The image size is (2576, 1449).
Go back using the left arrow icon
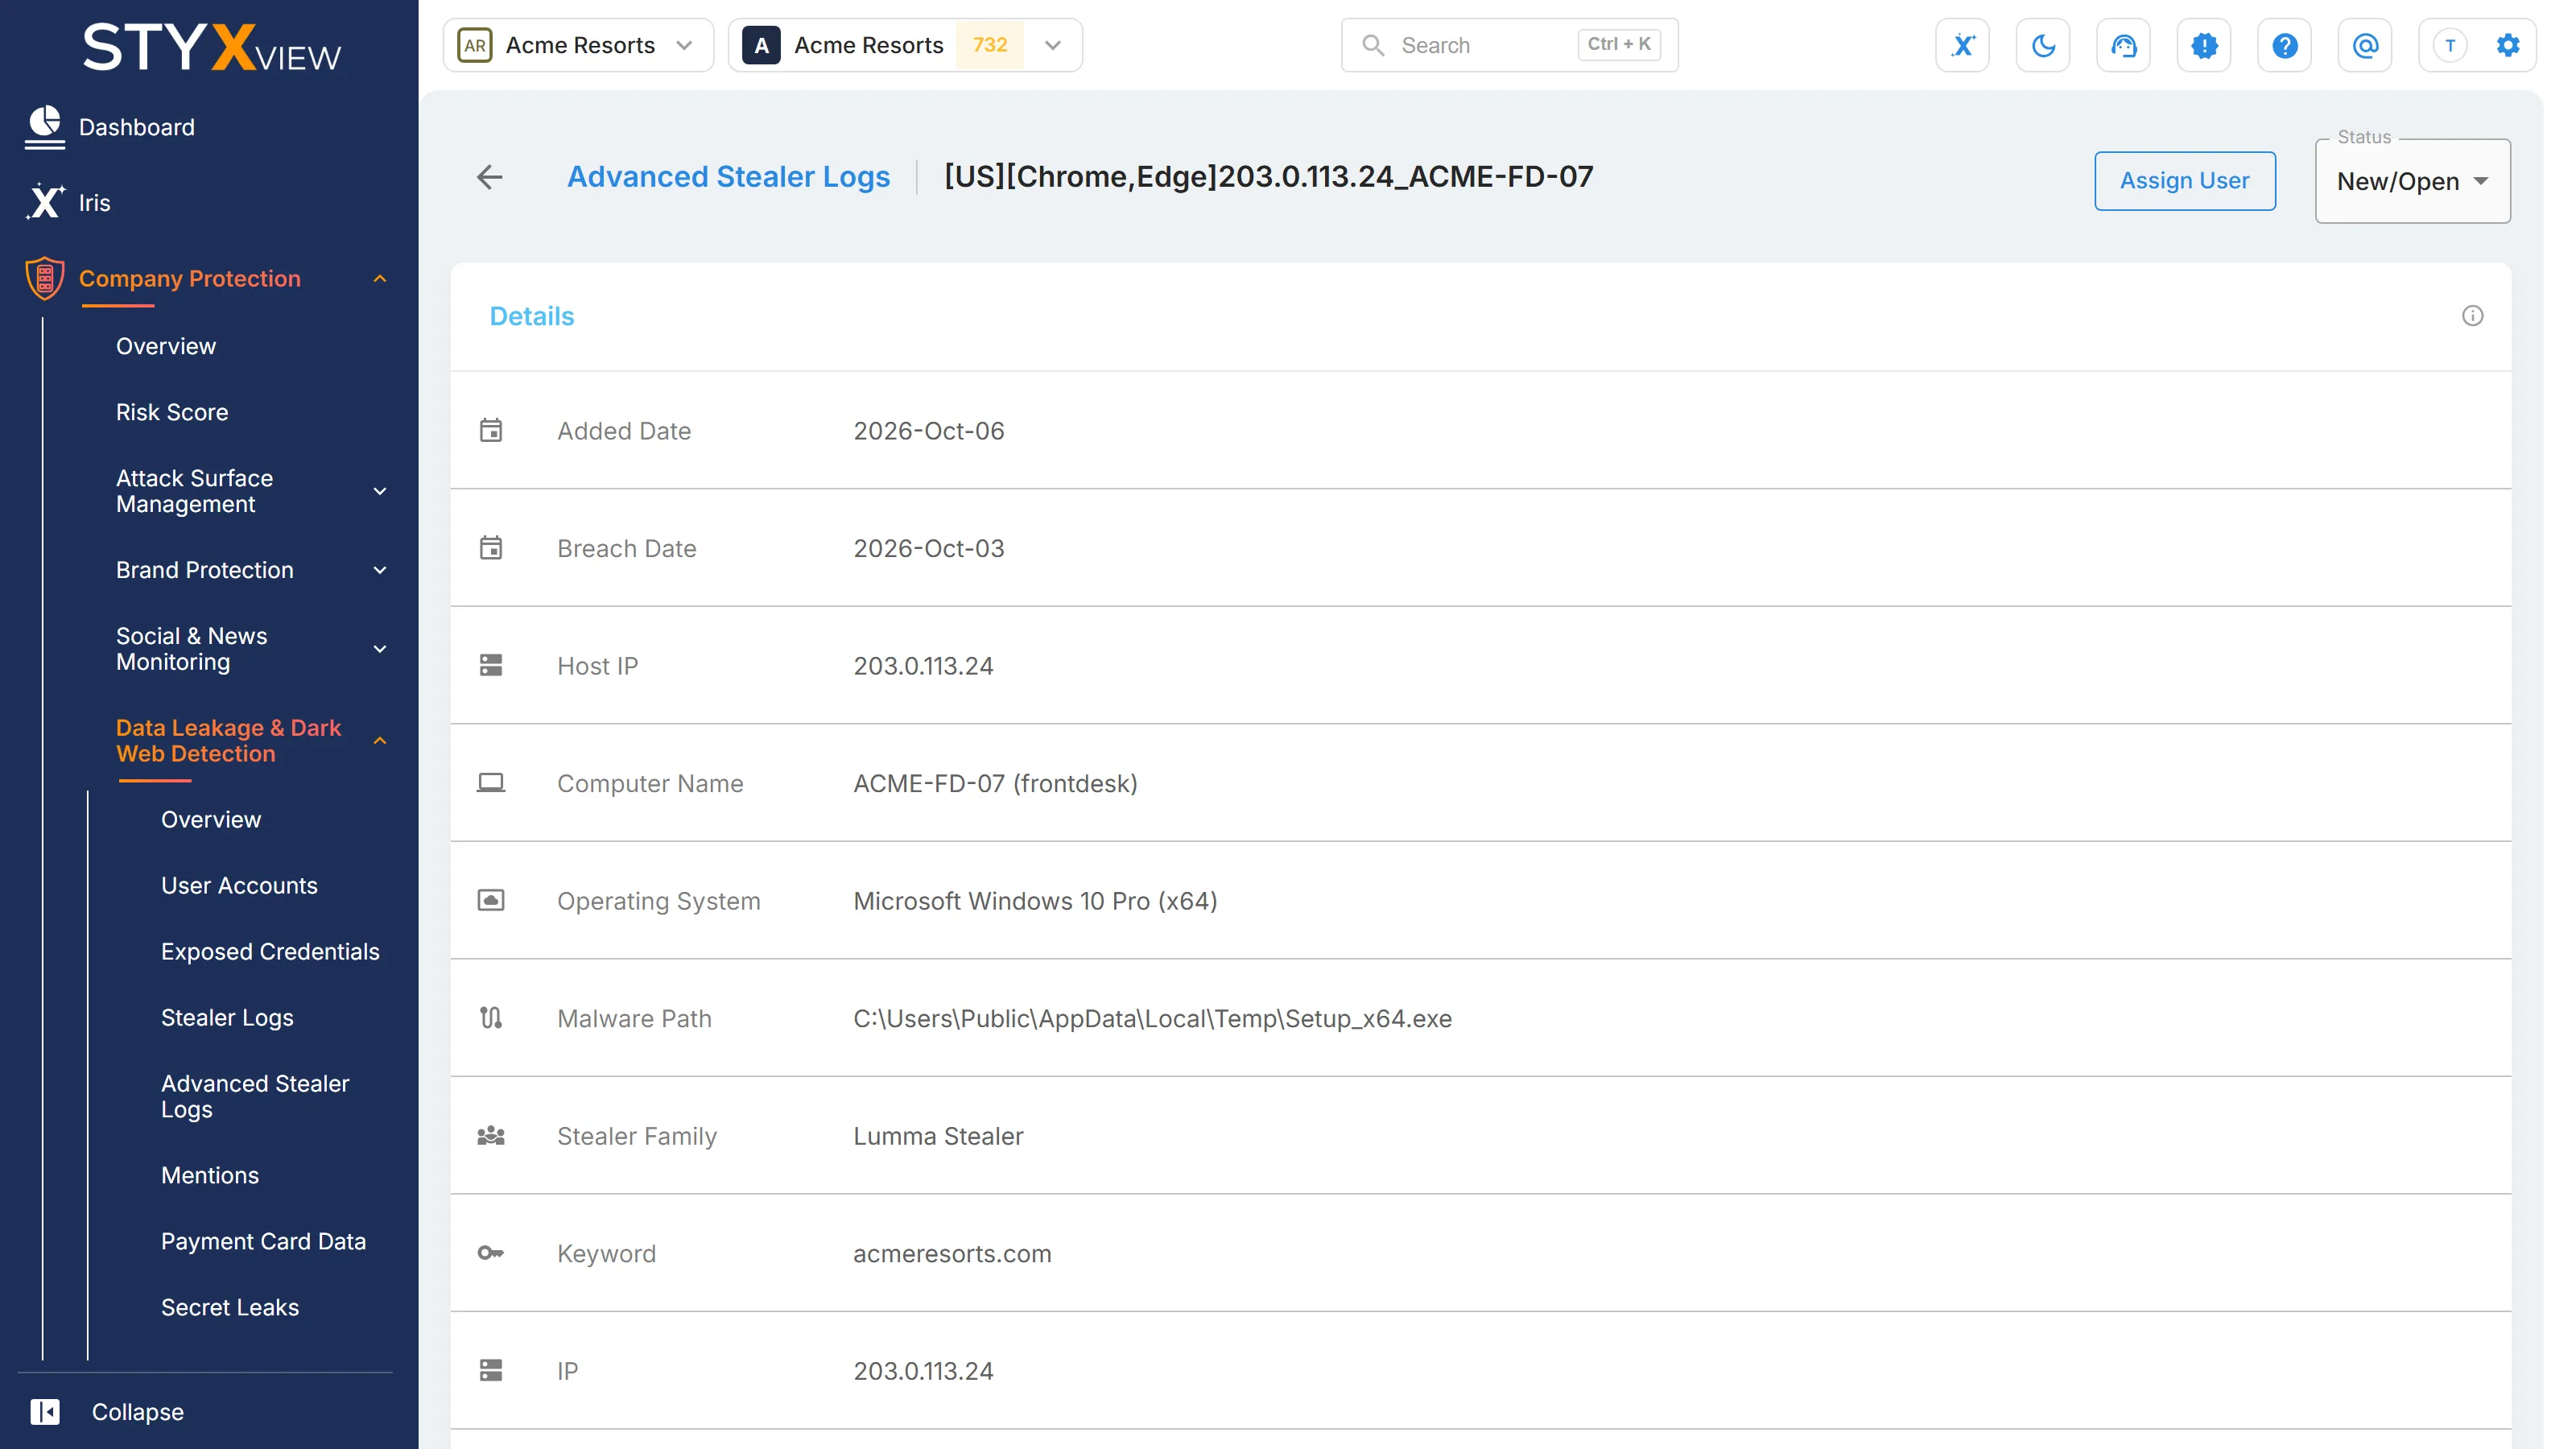coord(489,177)
